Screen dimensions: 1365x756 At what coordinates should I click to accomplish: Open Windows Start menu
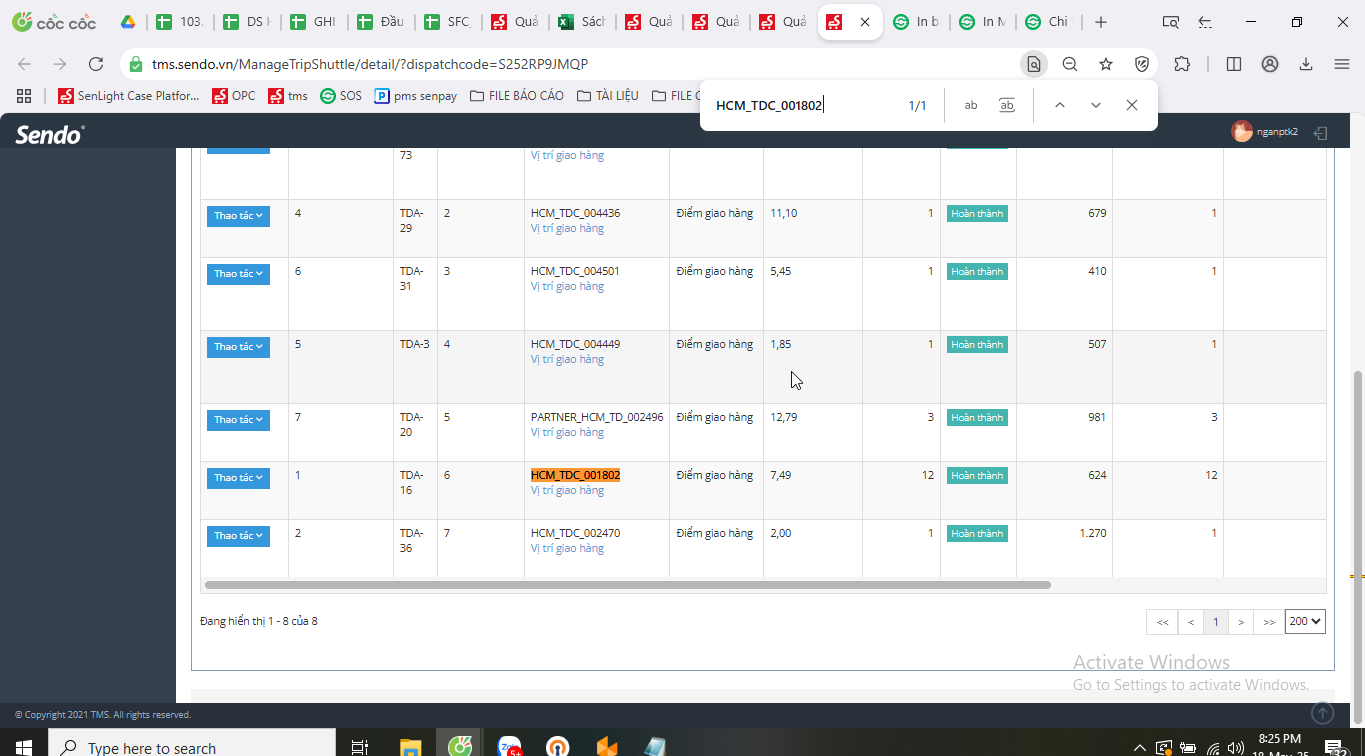tap(24, 746)
